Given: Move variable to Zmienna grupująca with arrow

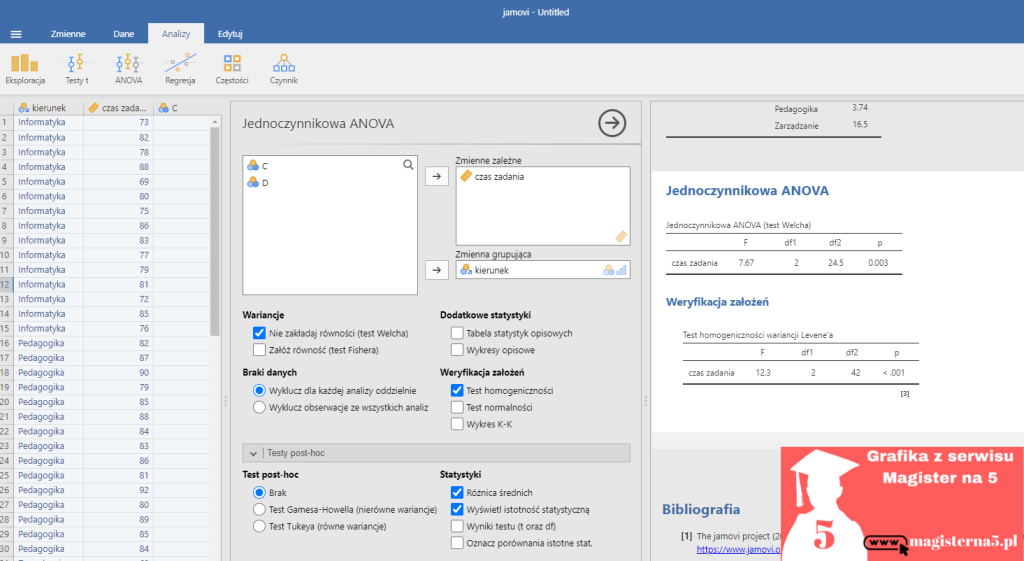Looking at the screenshot, I should coord(435,269).
